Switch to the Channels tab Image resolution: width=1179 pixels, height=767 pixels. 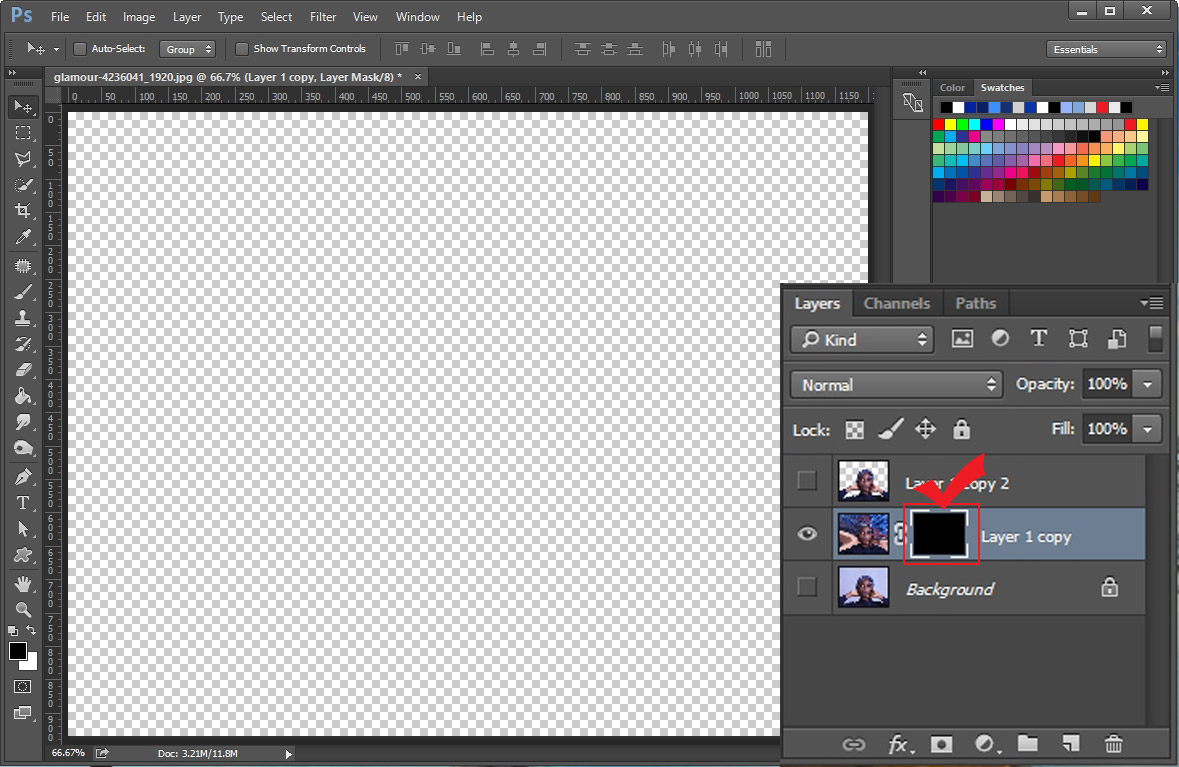[x=896, y=303]
